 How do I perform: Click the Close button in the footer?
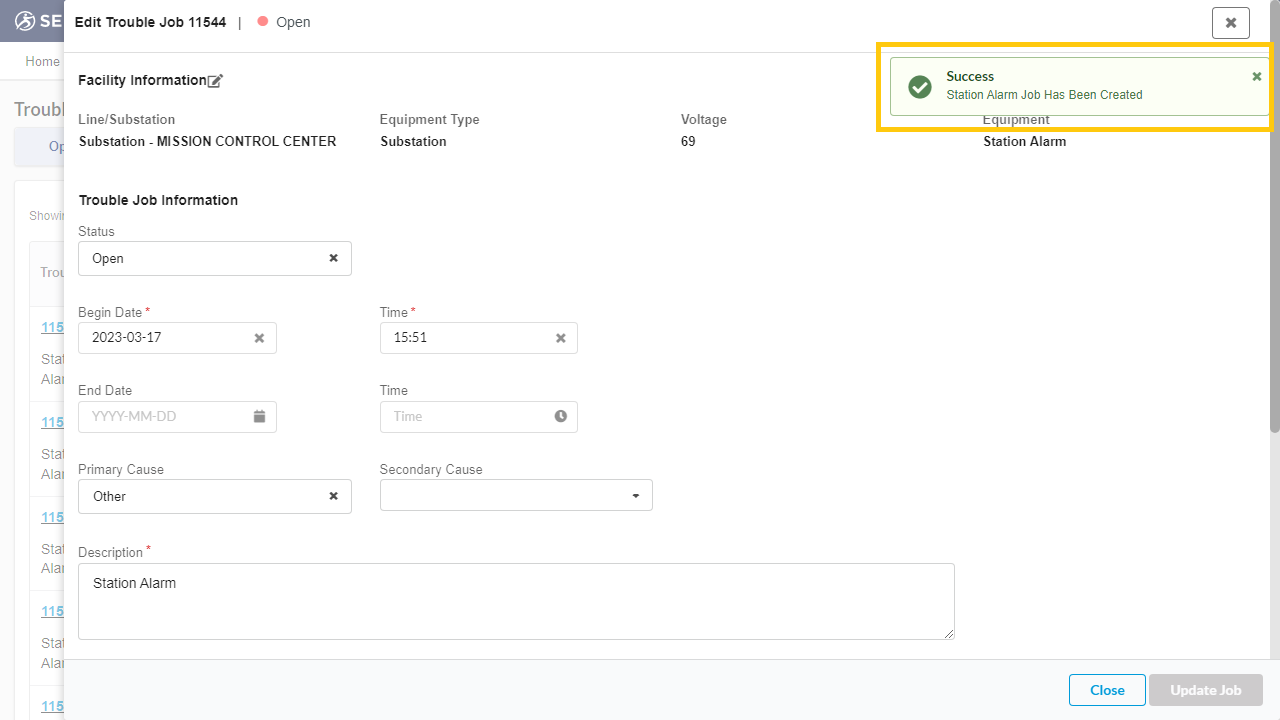(1107, 690)
